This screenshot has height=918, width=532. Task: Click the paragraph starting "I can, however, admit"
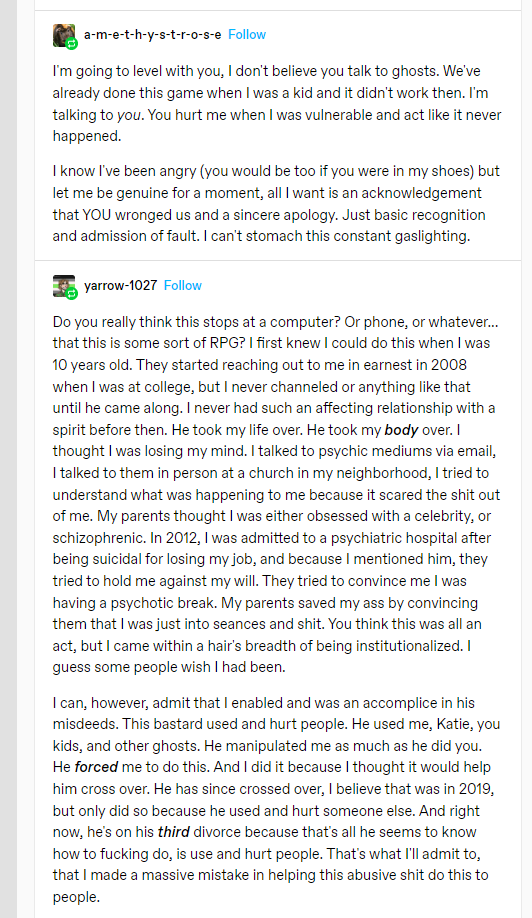click(x=276, y=800)
